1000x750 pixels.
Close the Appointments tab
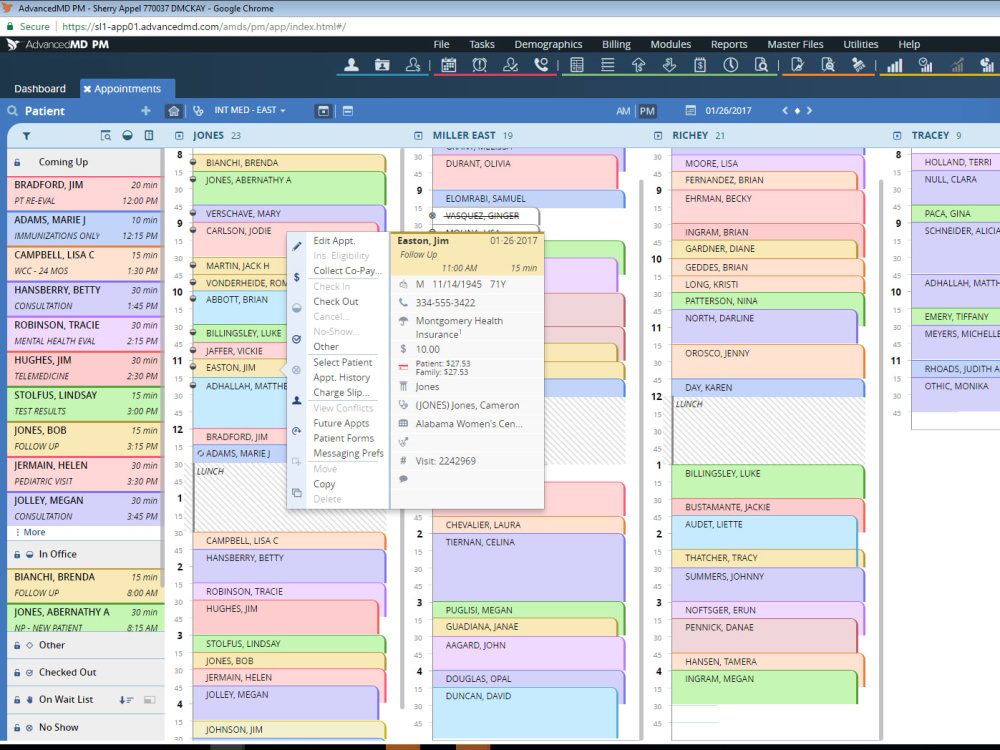pyautogui.click(x=87, y=89)
